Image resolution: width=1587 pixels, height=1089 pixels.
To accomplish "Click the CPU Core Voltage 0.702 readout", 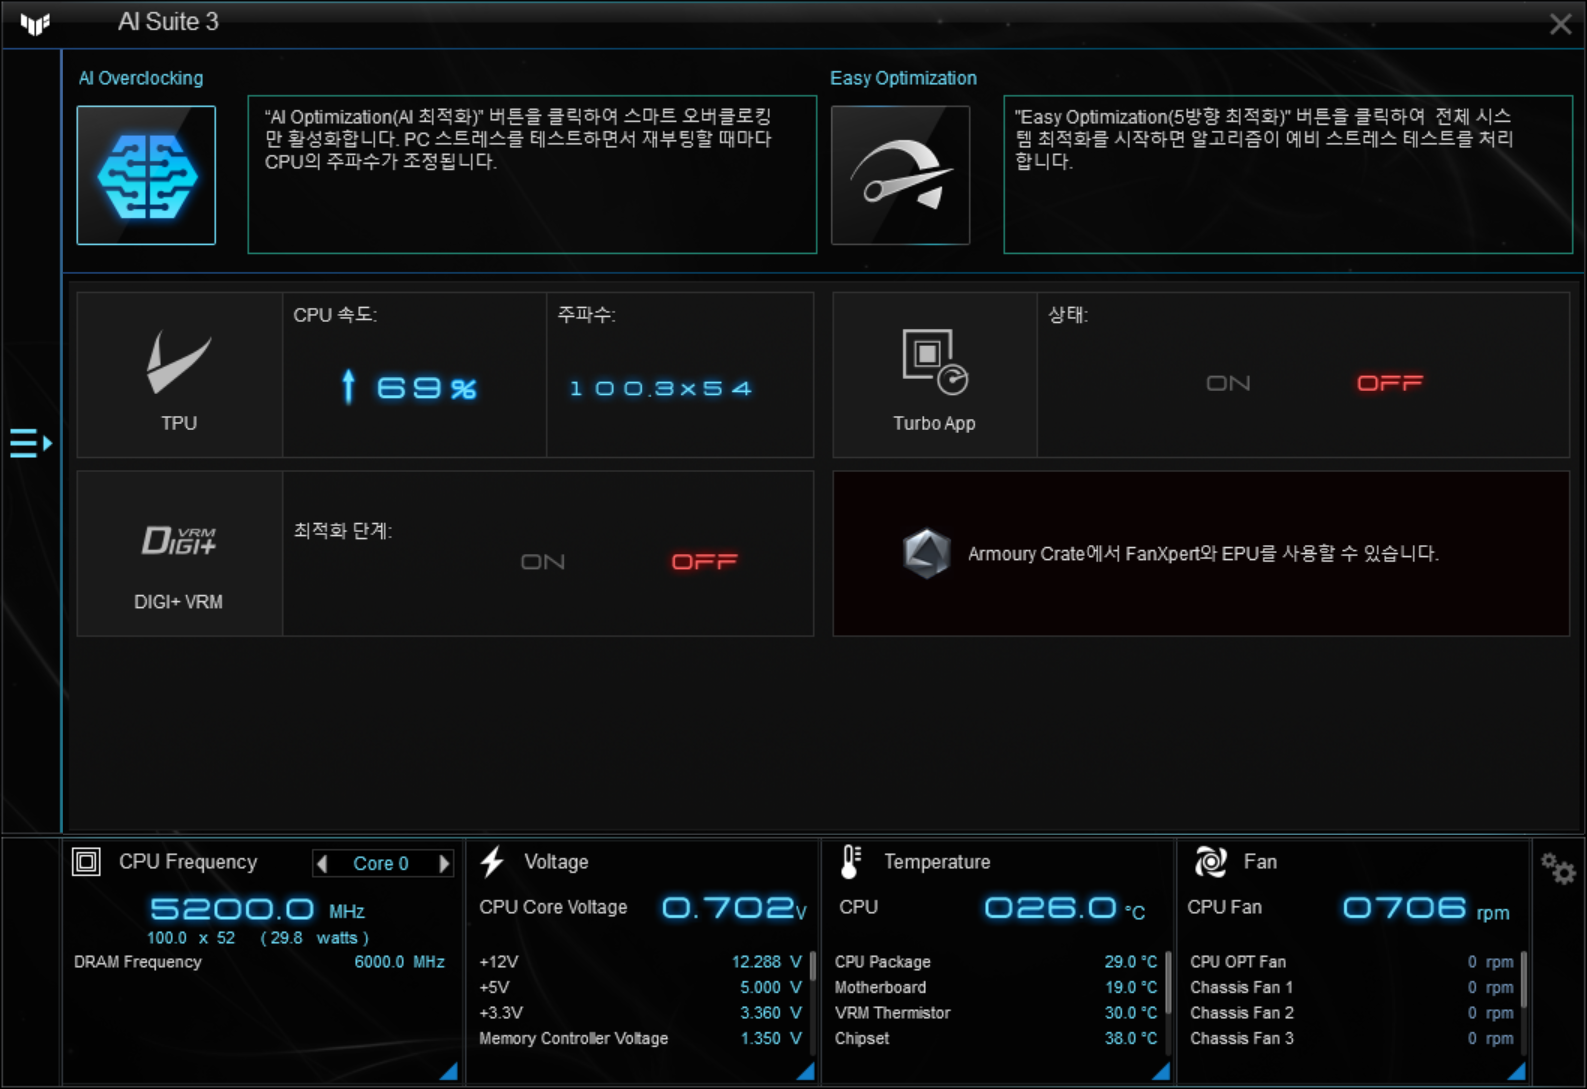I will click(734, 908).
